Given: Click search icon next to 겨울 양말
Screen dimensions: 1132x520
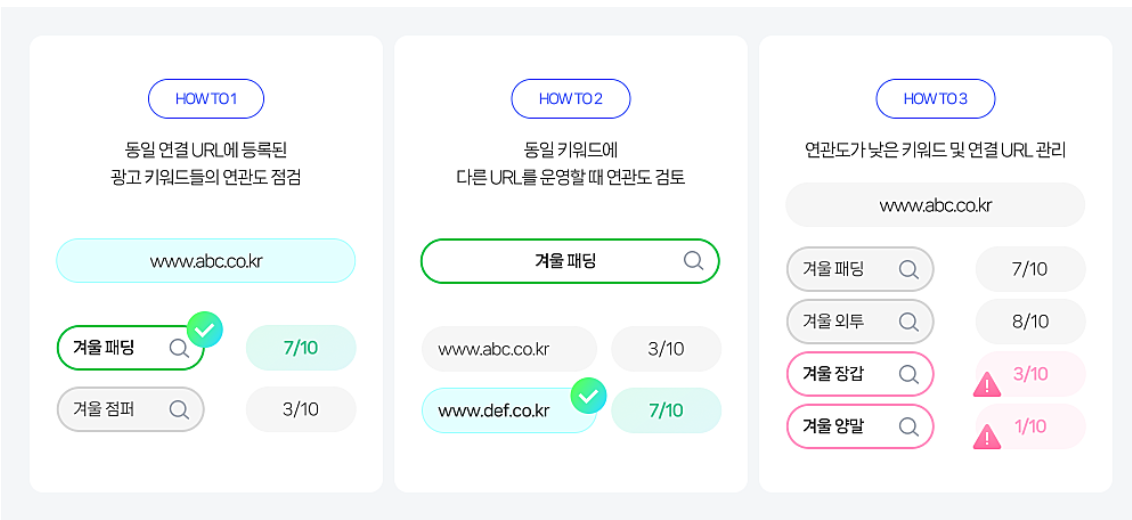Looking at the screenshot, I should click(909, 427).
